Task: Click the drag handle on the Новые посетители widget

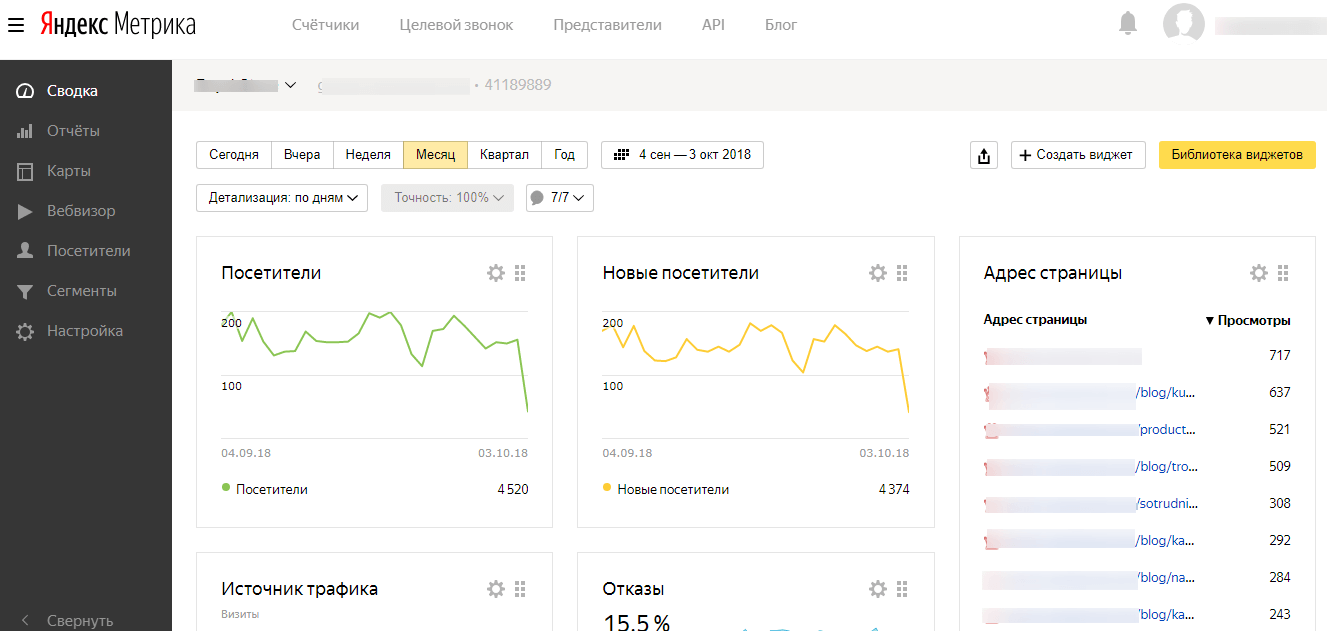Action: [902, 272]
